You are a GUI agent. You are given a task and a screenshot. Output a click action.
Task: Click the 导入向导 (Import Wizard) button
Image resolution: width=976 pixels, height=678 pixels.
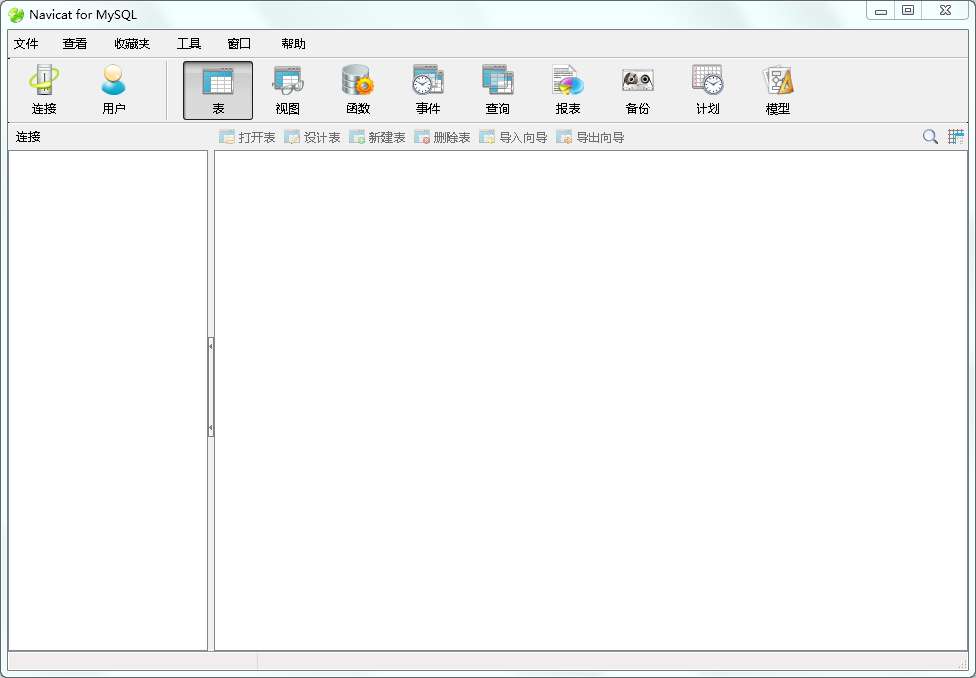coord(513,137)
